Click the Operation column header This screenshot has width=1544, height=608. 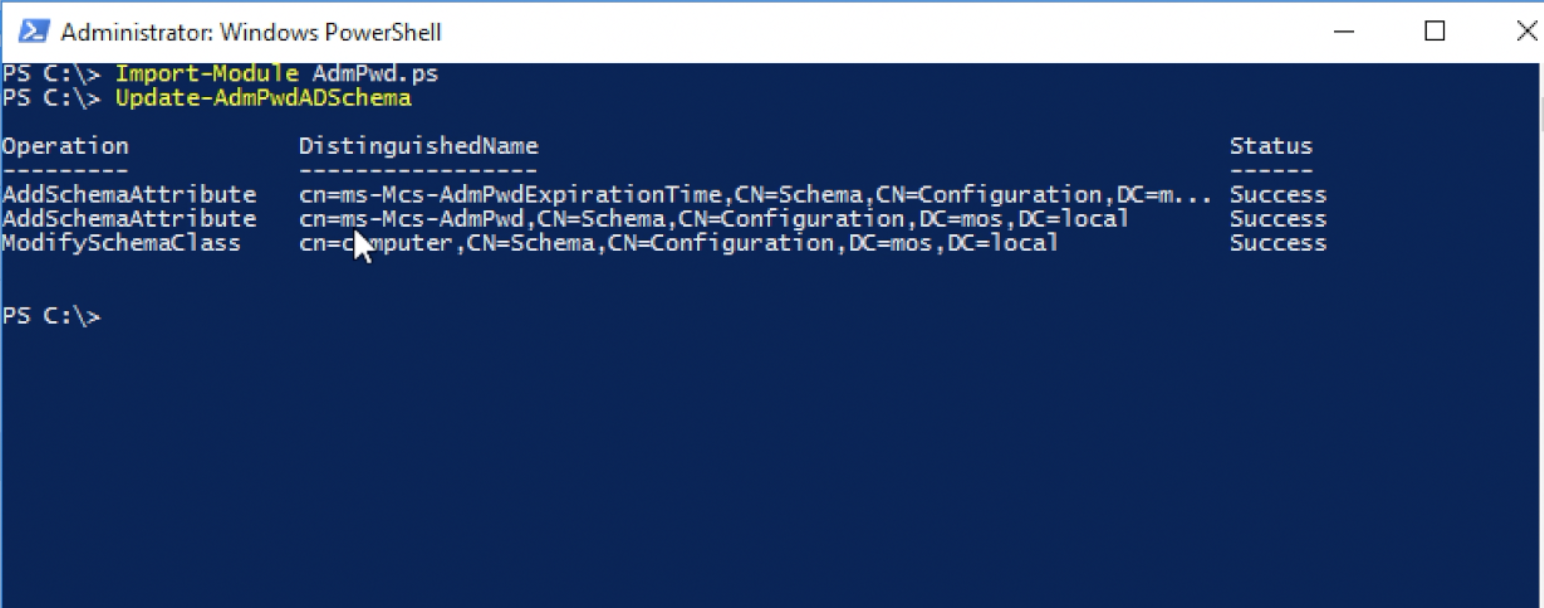click(x=65, y=146)
